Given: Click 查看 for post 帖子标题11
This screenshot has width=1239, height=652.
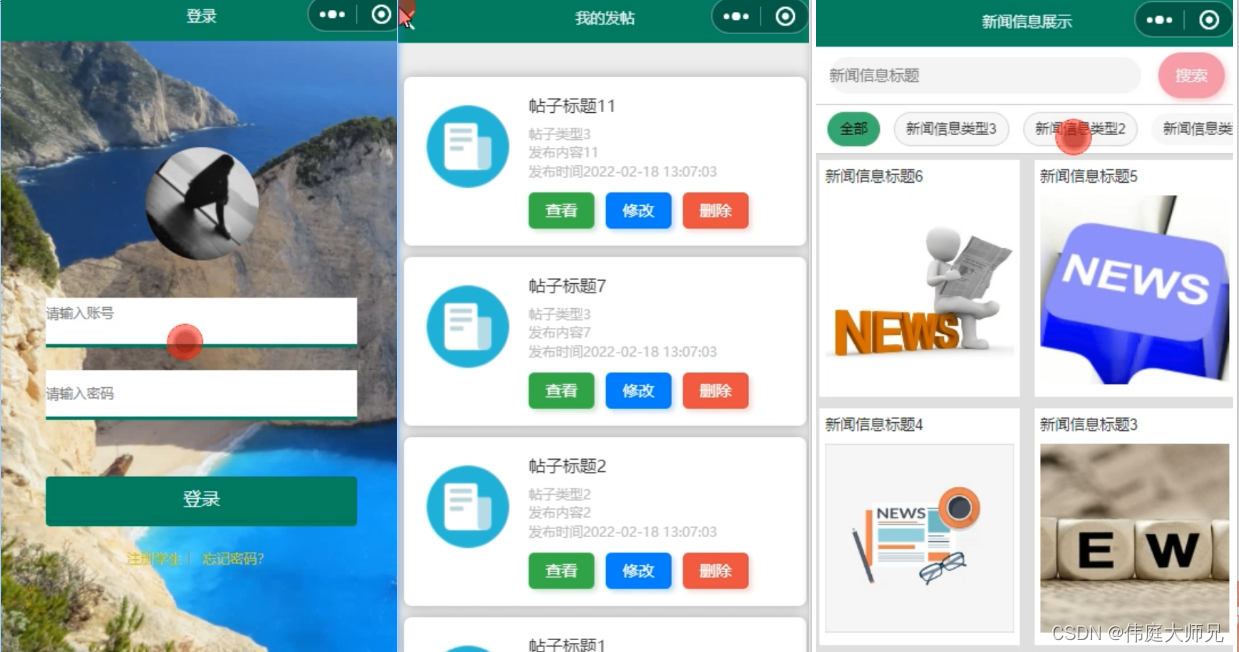Looking at the screenshot, I should coord(561,211).
